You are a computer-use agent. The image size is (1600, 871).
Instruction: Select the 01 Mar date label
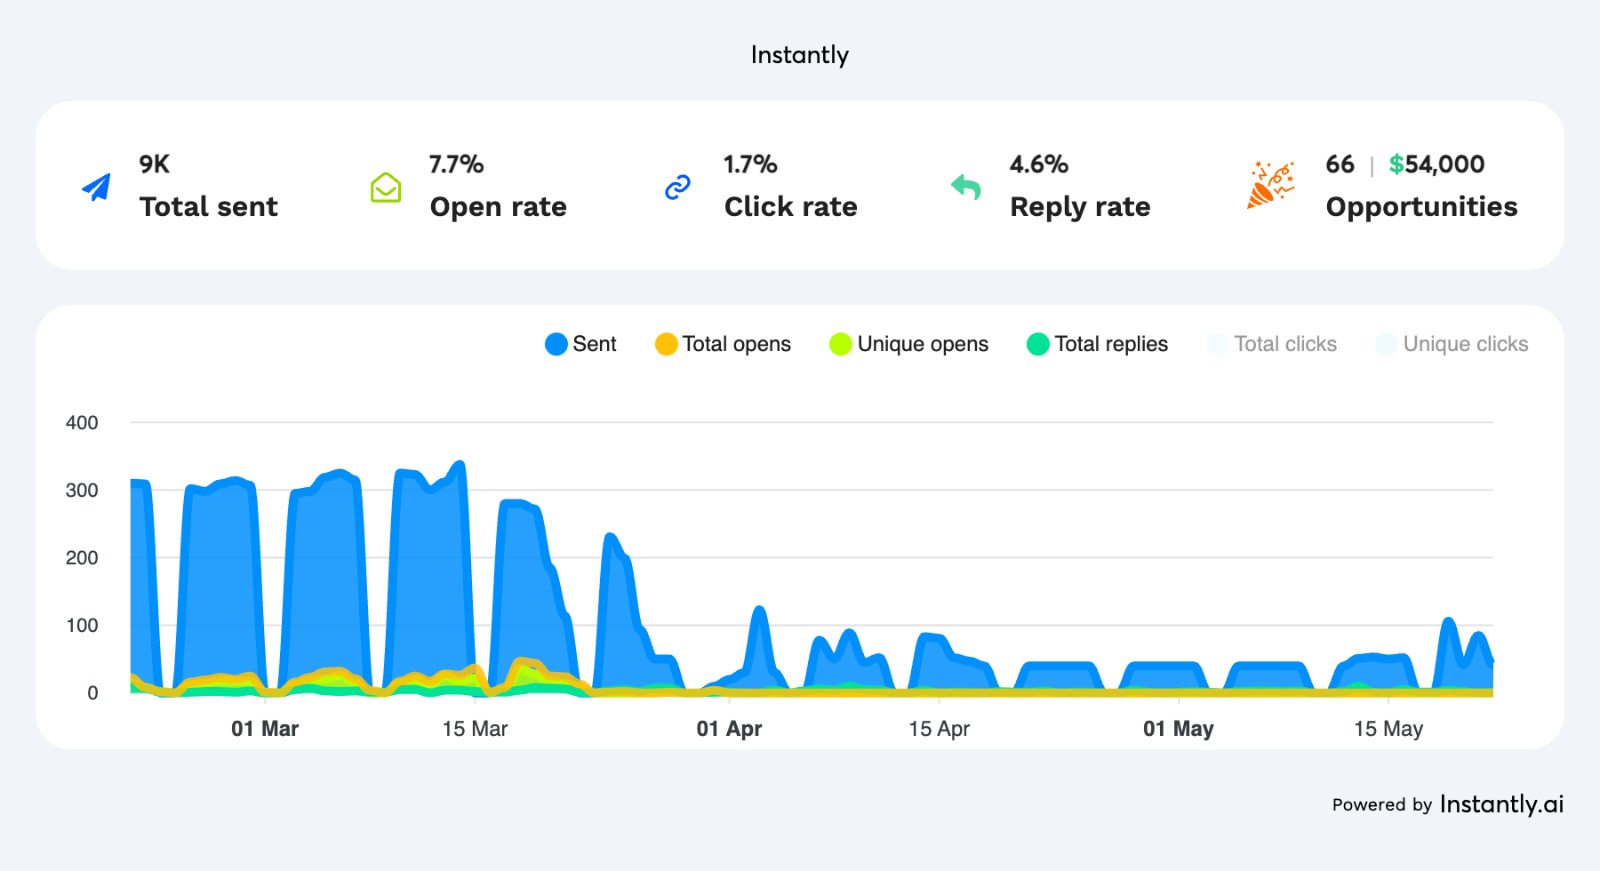coord(265,729)
